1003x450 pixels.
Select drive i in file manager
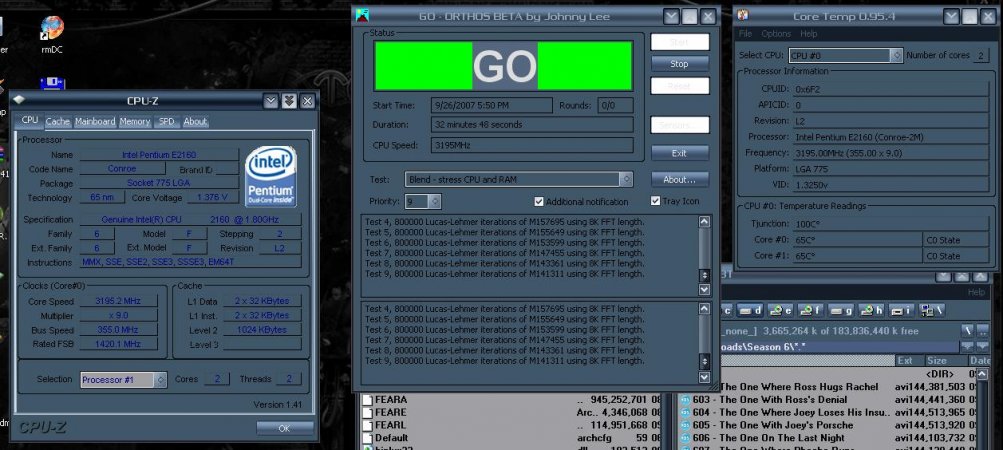coord(901,310)
